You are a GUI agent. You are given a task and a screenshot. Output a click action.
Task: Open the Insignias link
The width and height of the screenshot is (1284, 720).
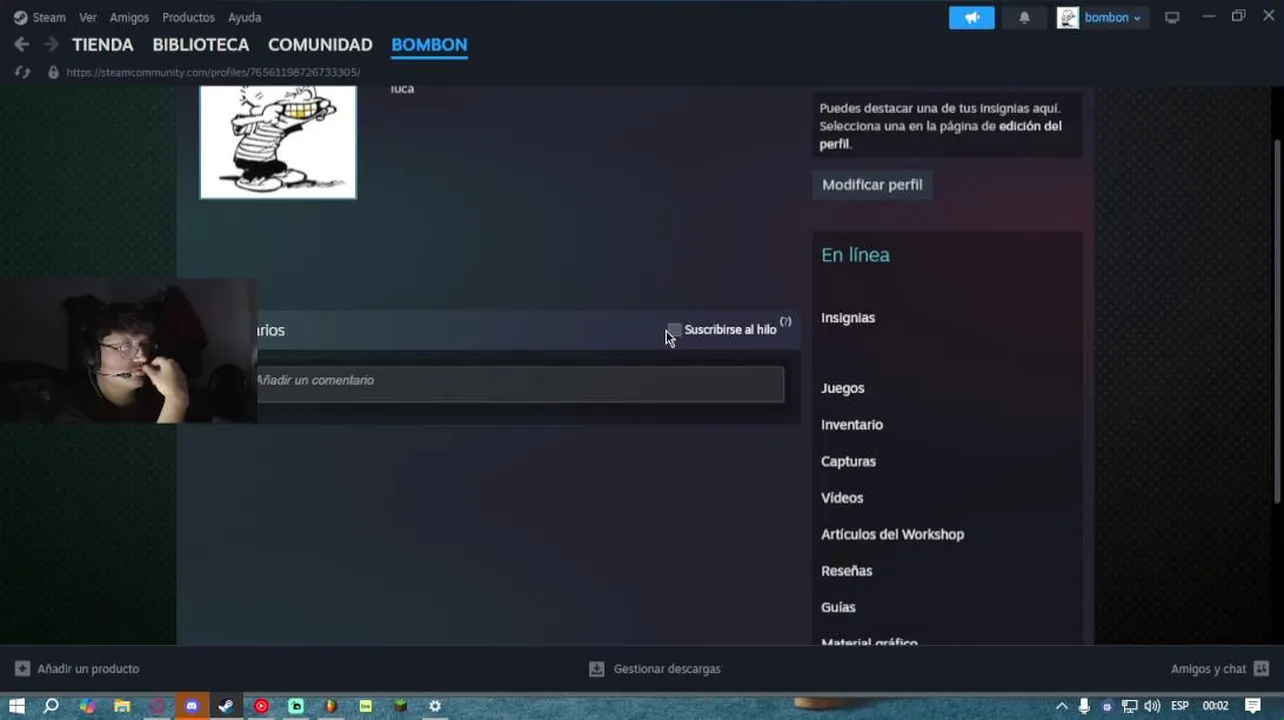point(848,317)
